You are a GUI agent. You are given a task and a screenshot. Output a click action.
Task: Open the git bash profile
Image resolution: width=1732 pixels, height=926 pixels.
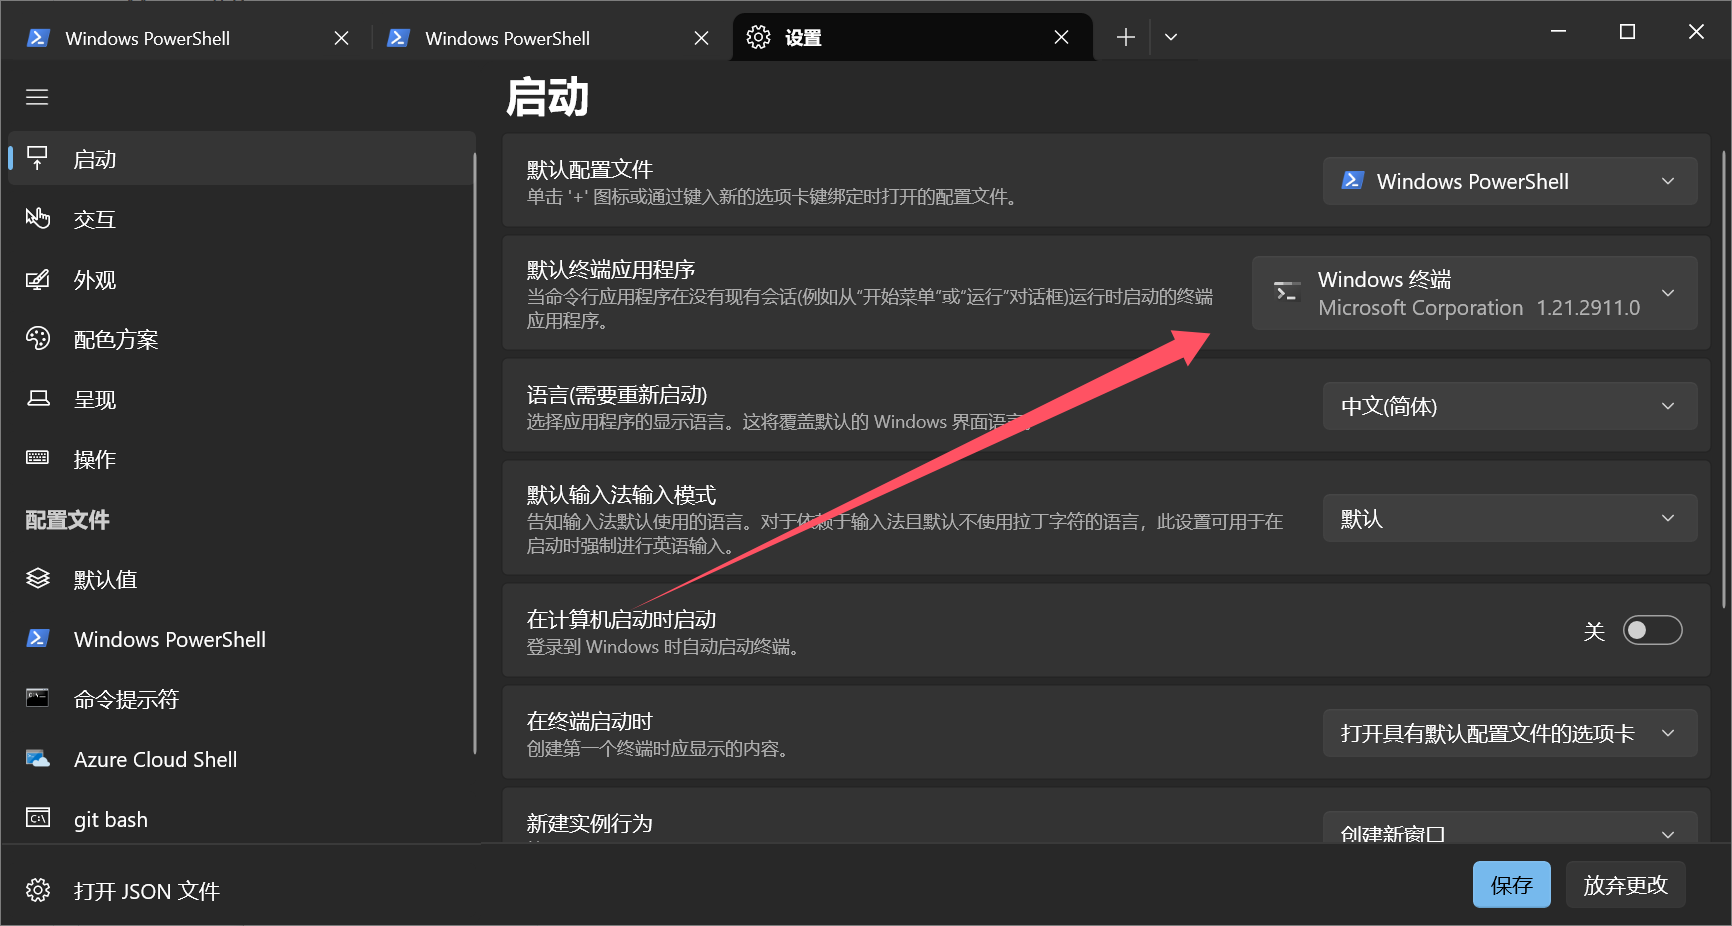click(110, 820)
